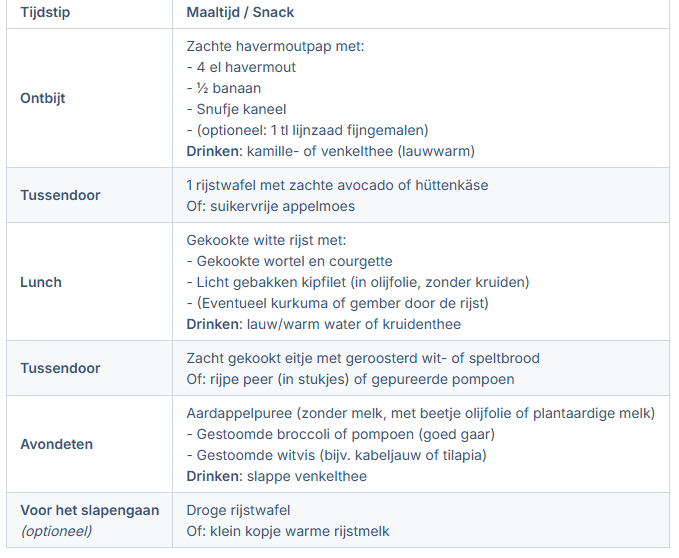Click the Maaltijd / Snack column header
679x558 pixels.
[242, 11]
